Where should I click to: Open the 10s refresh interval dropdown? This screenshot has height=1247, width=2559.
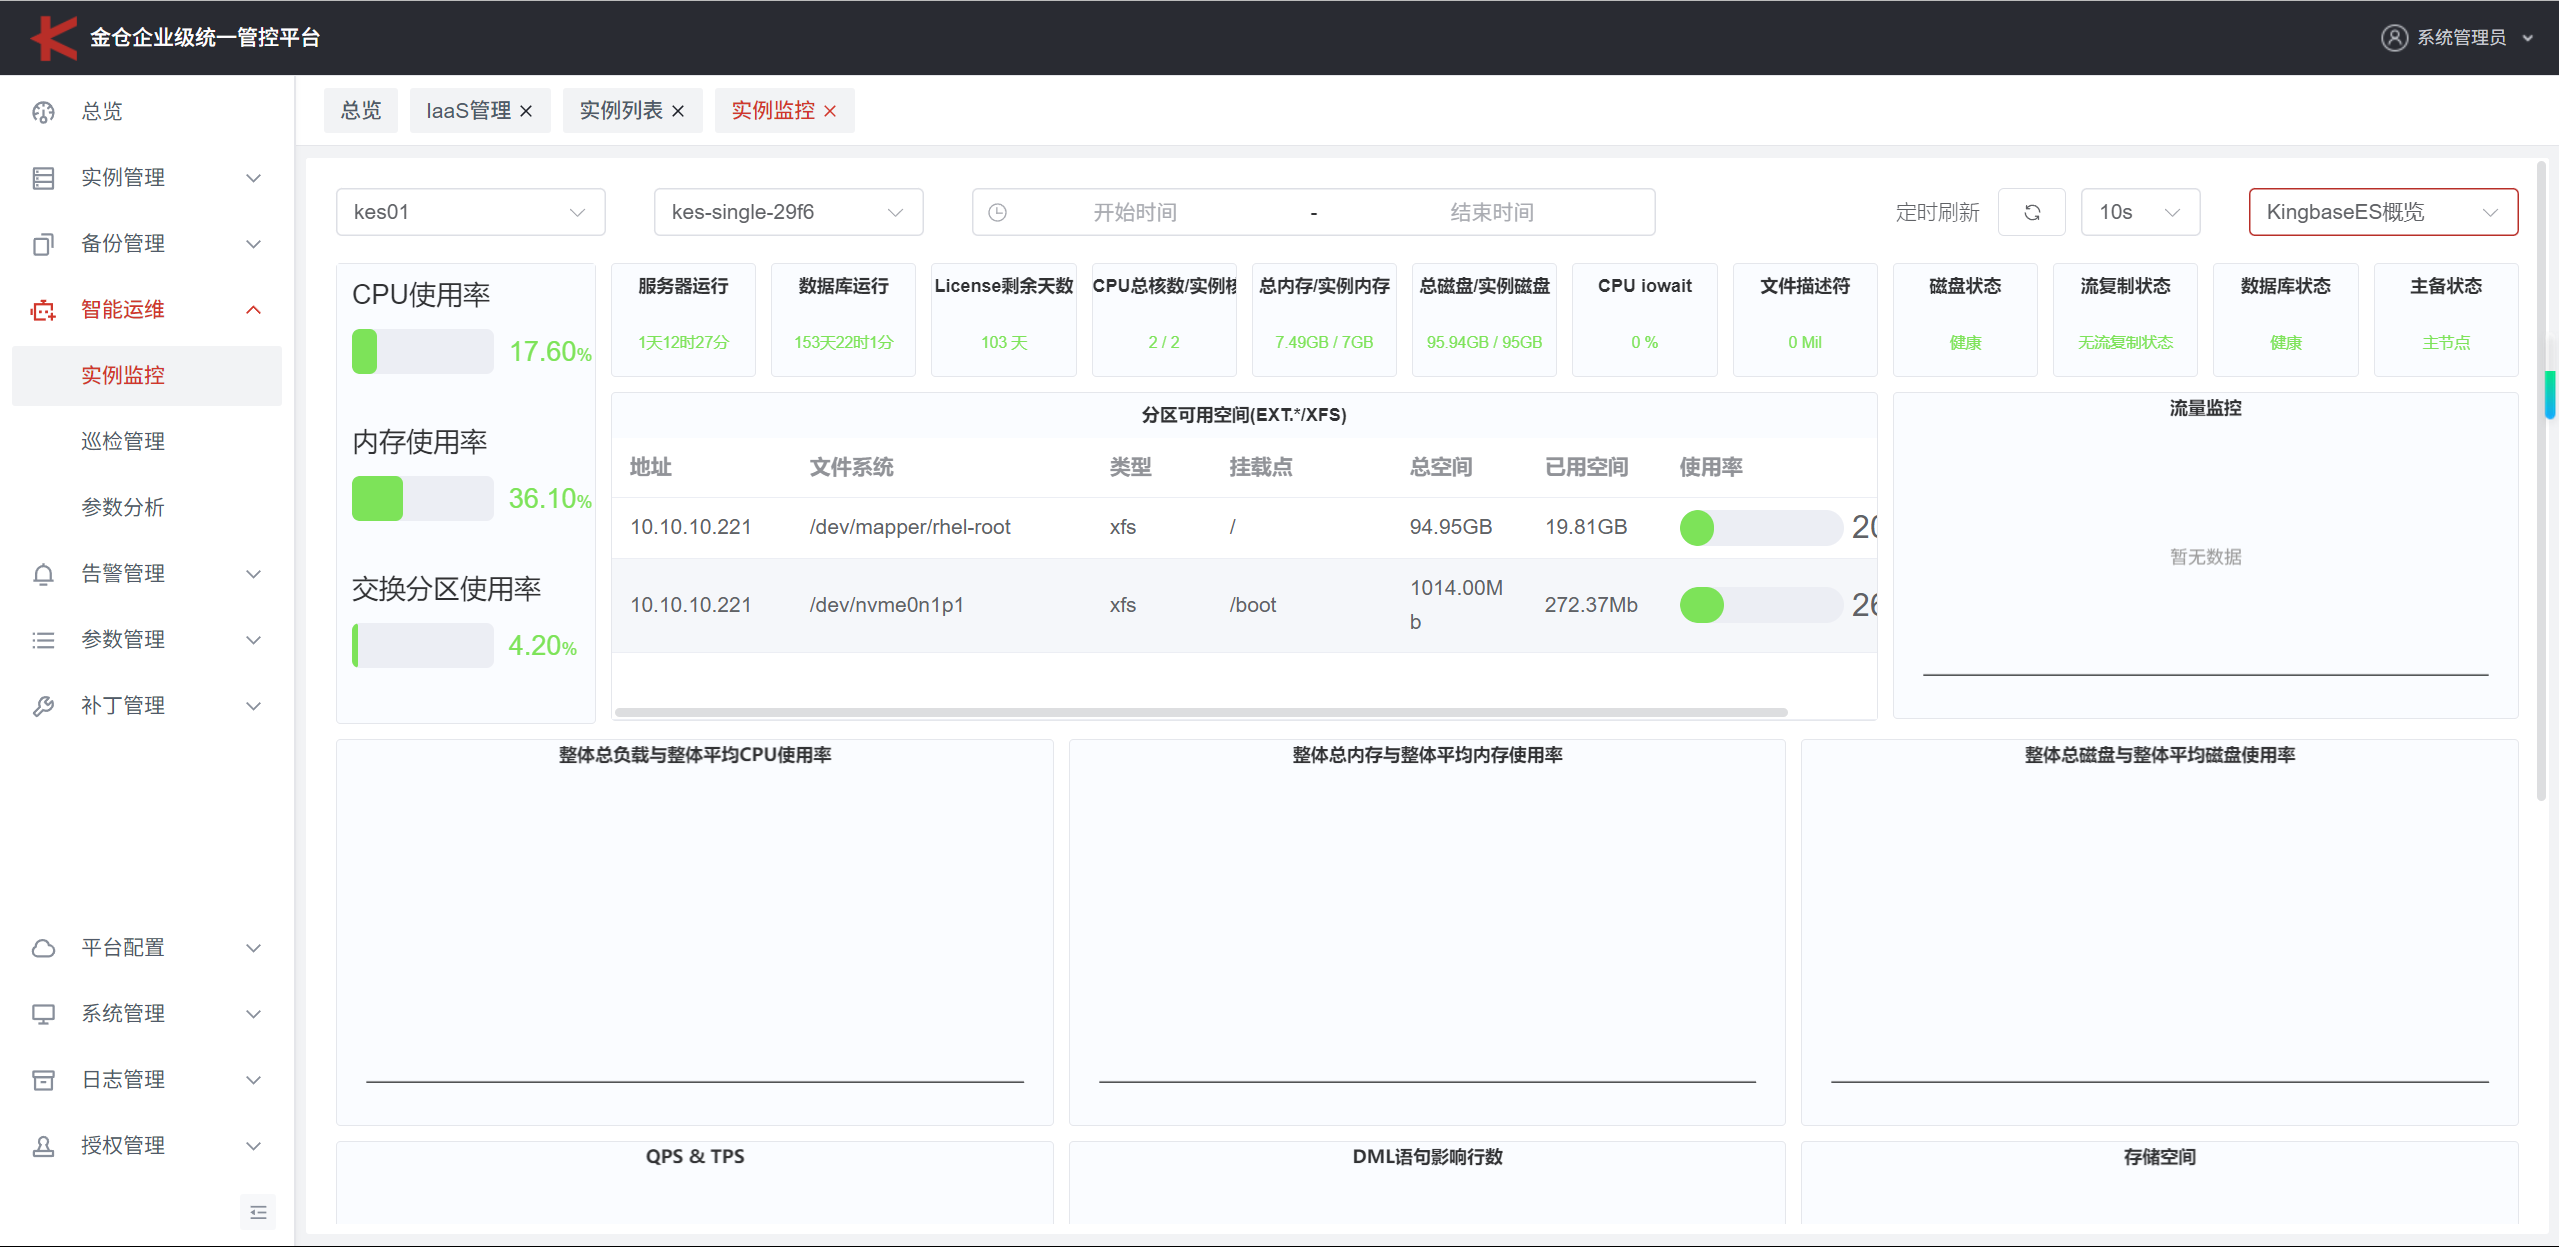[2139, 212]
